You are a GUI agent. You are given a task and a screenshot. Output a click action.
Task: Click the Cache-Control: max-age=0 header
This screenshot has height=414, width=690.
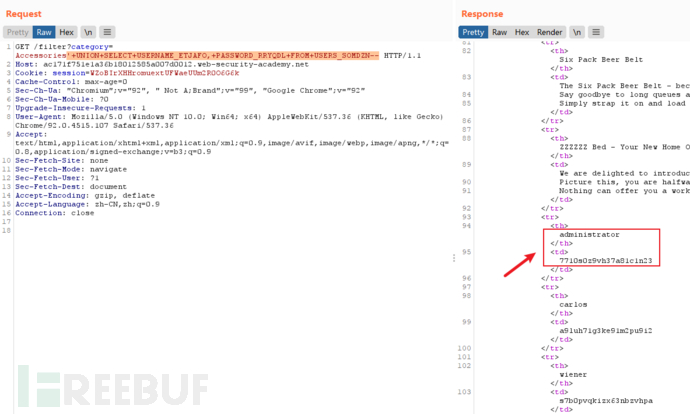71,82
